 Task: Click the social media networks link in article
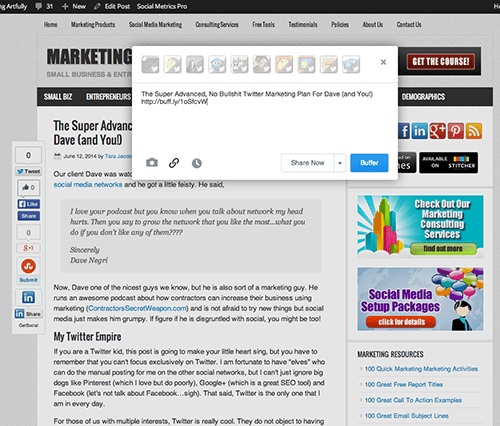tap(88, 185)
